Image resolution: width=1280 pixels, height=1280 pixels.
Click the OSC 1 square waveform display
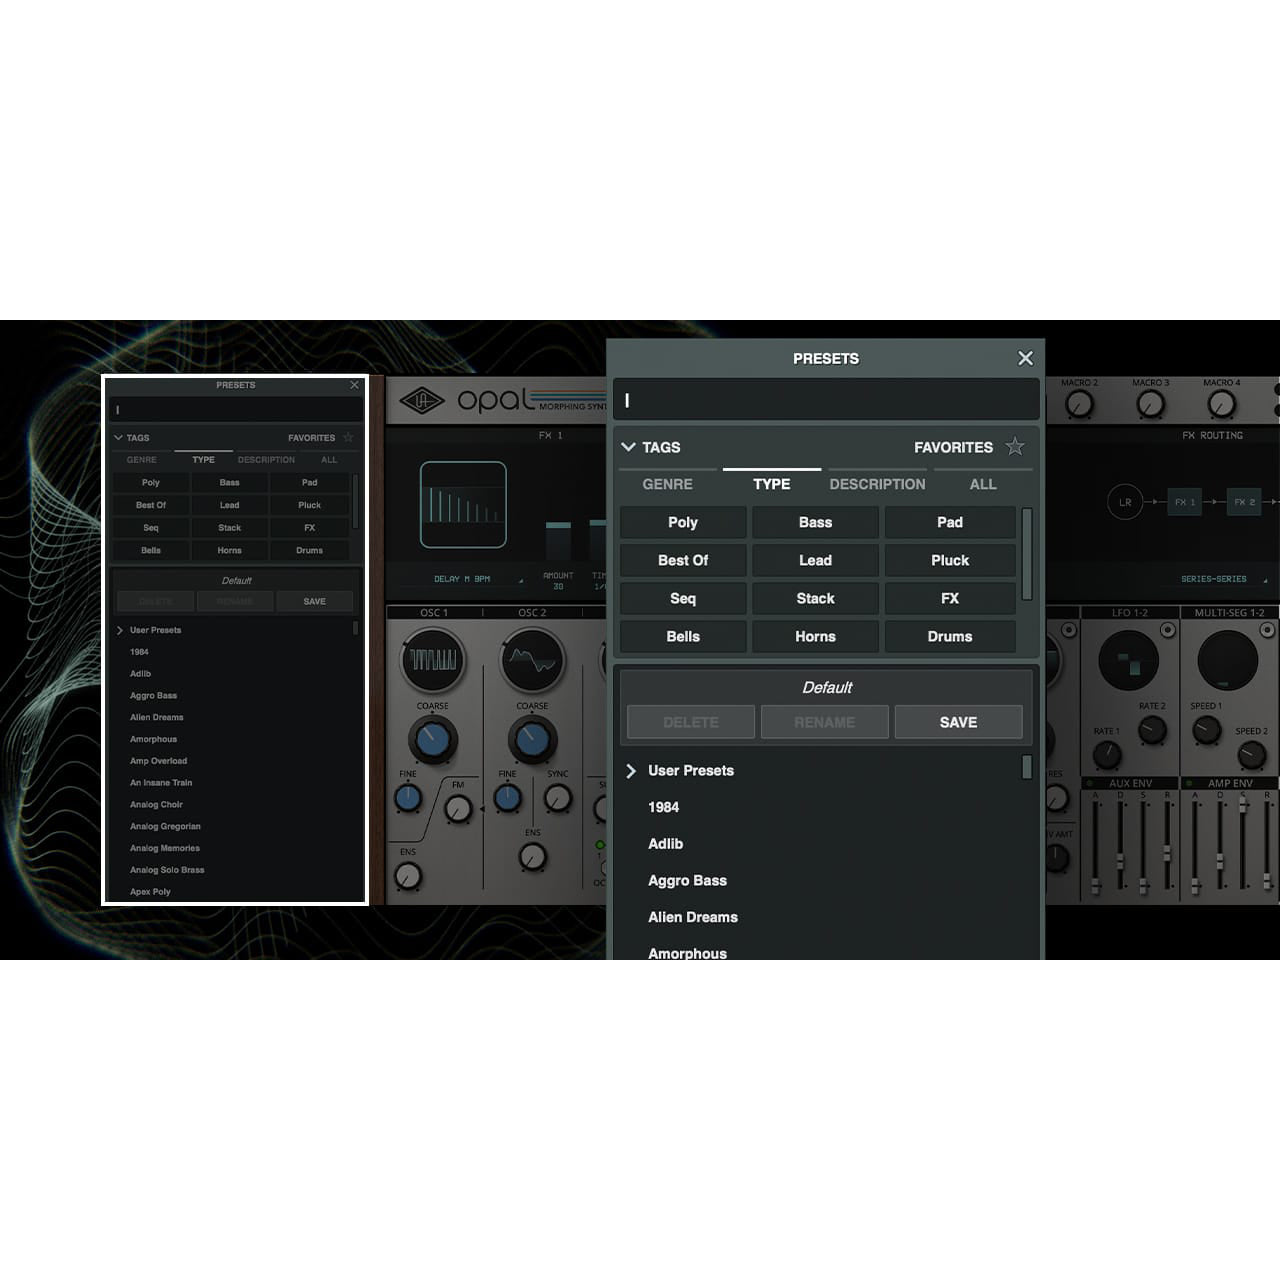tap(433, 660)
